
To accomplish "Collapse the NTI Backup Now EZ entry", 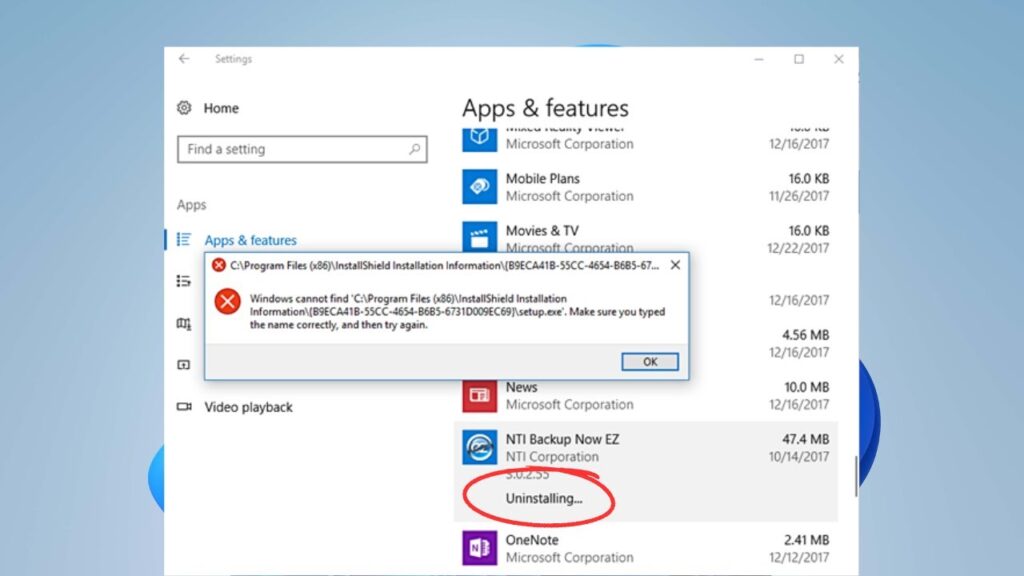I will coord(600,447).
